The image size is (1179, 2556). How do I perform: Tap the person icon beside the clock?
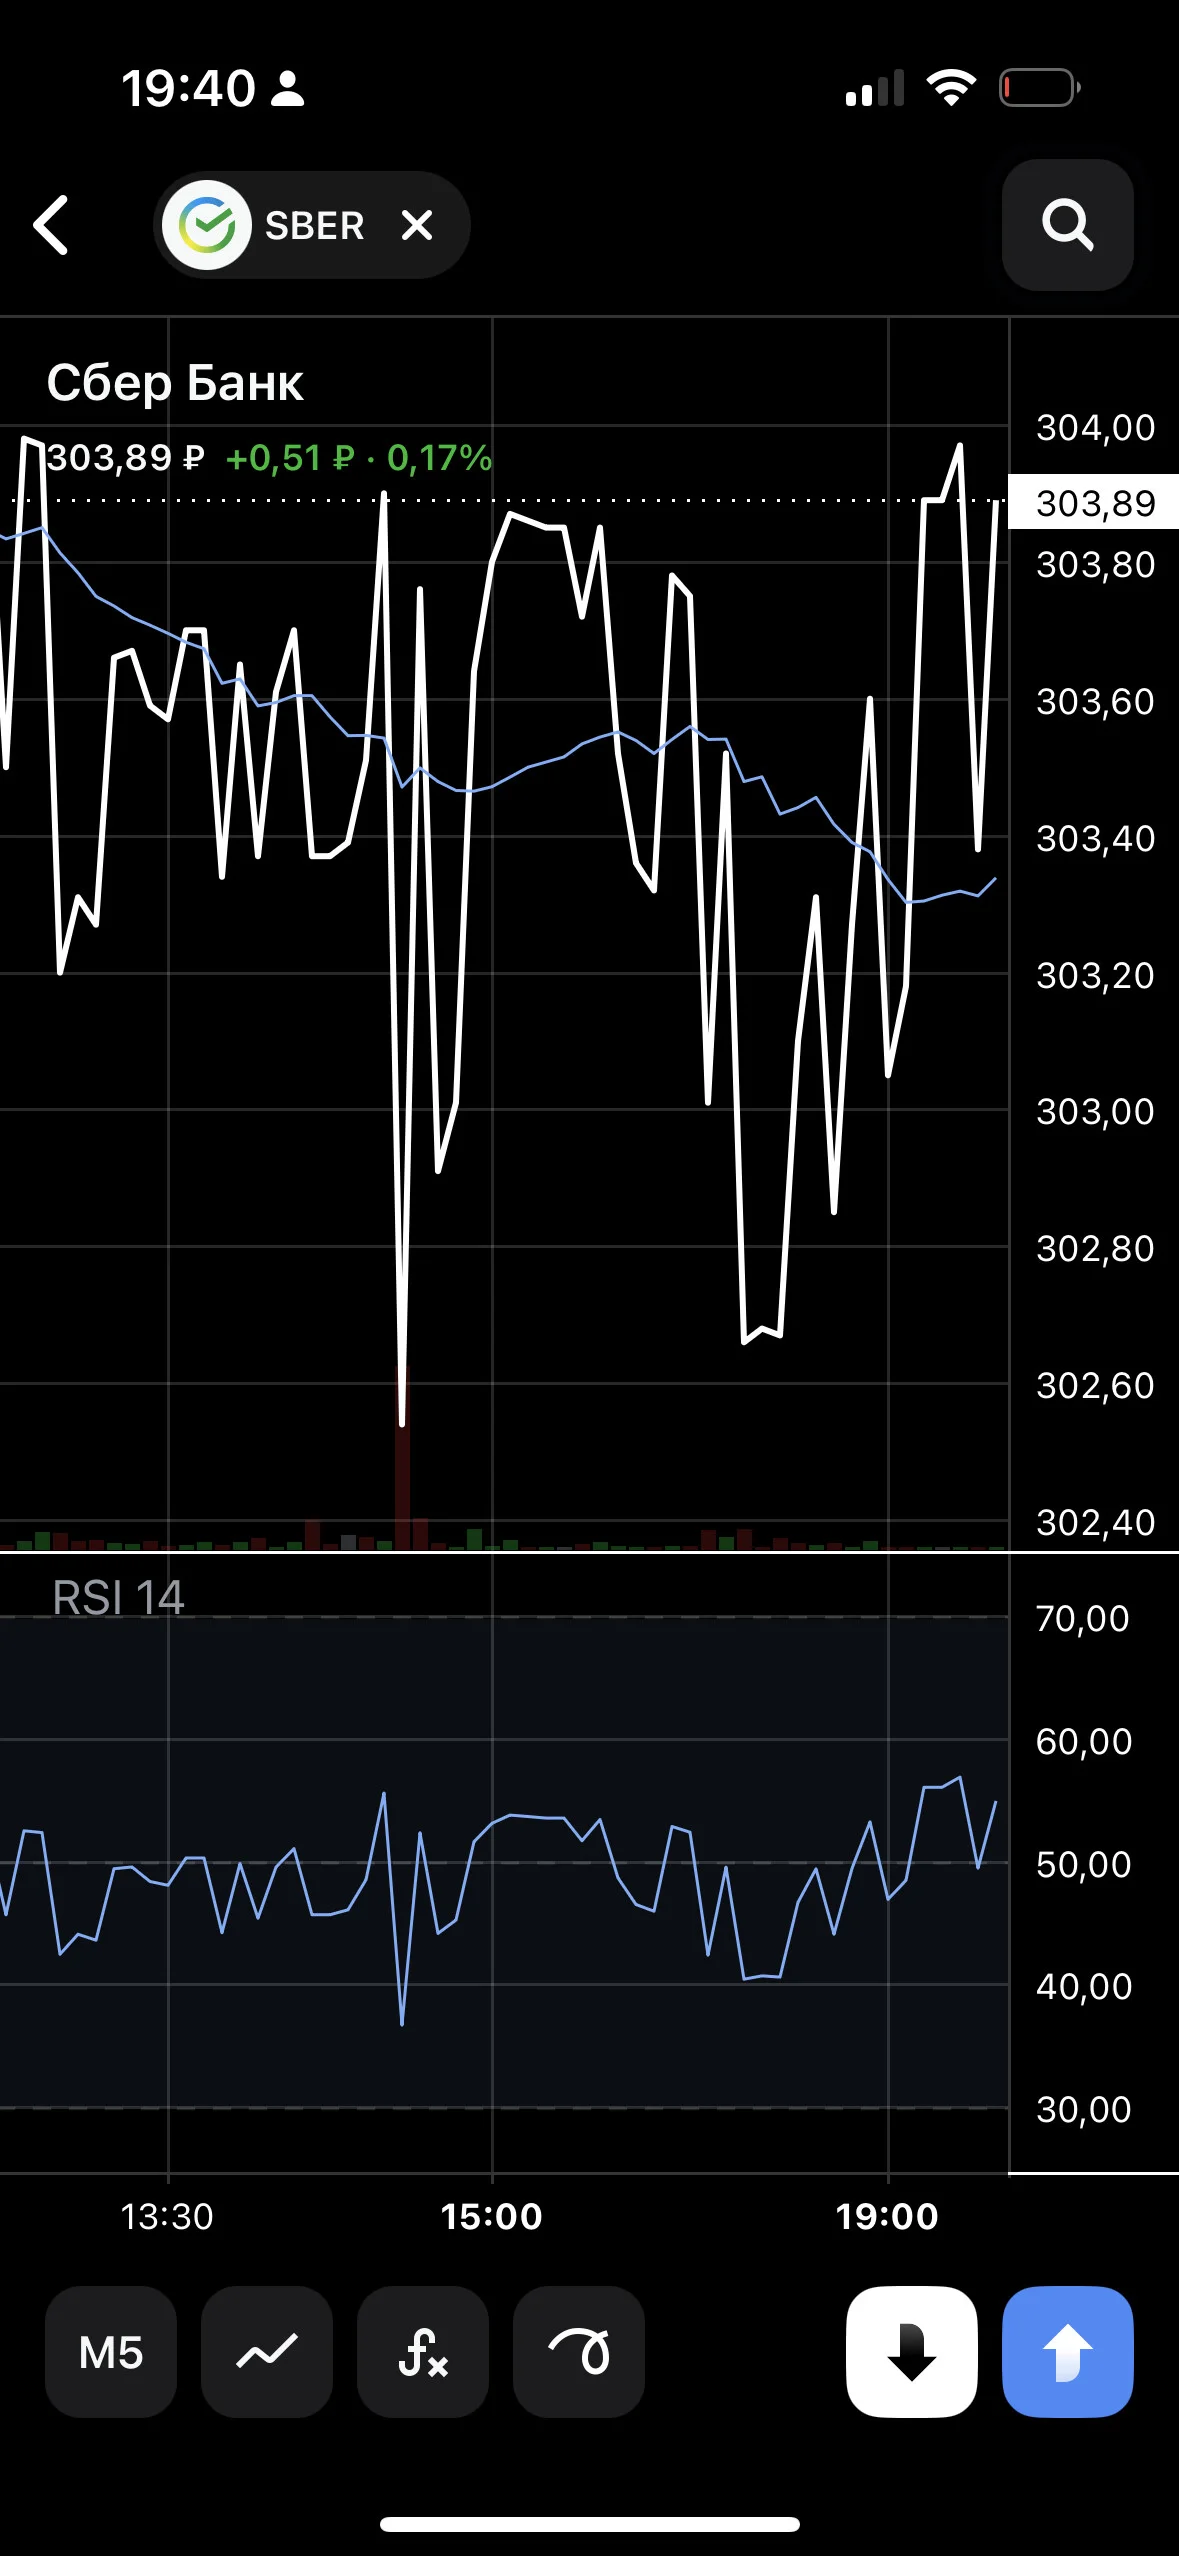[288, 88]
